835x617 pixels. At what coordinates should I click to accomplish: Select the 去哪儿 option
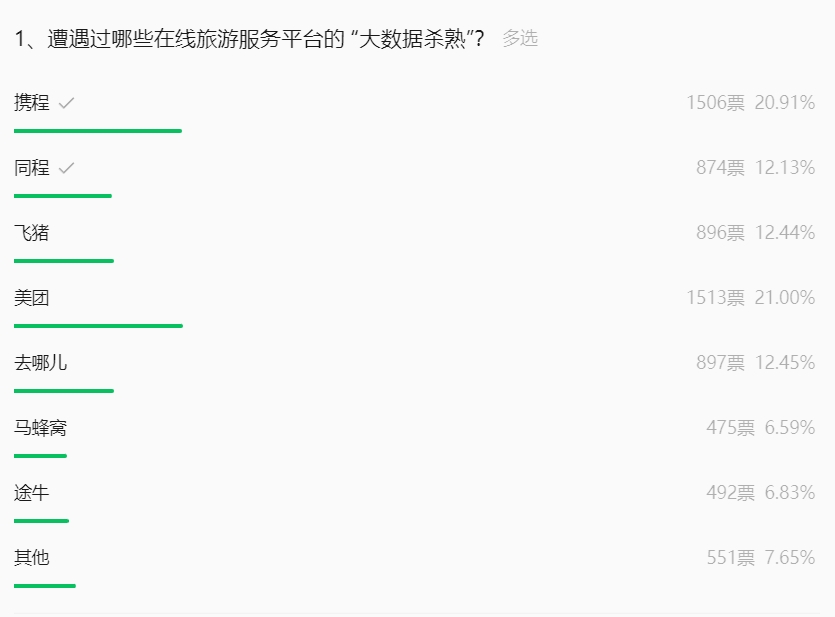(x=41, y=363)
